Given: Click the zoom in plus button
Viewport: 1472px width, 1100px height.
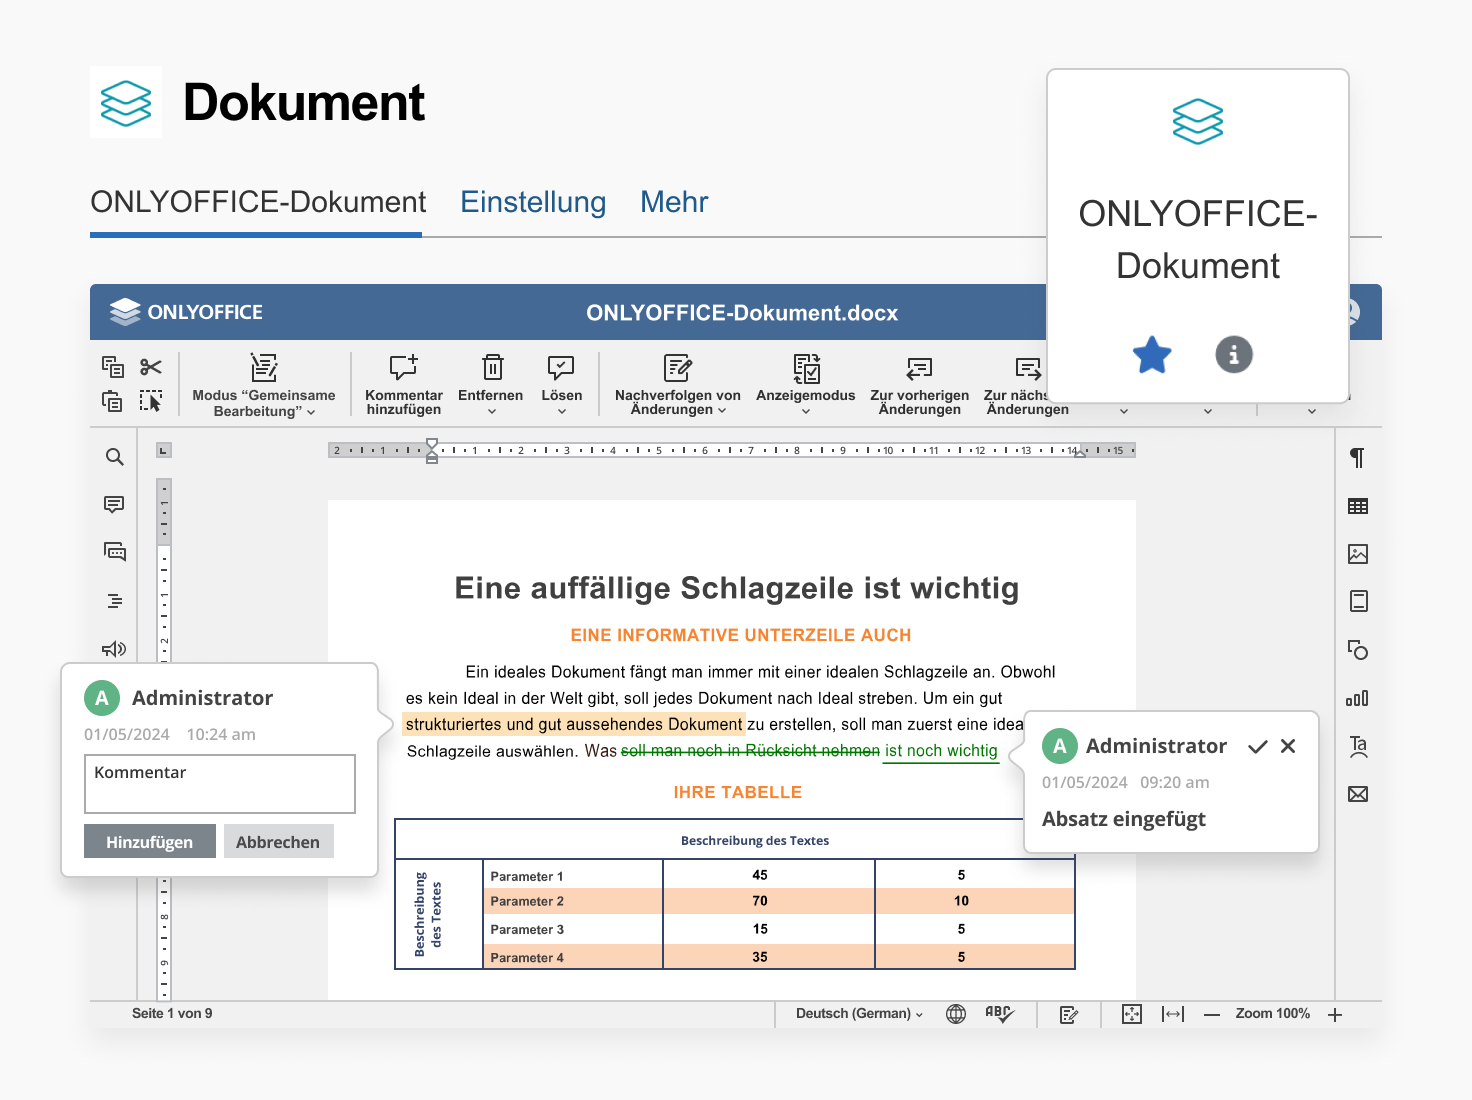Looking at the screenshot, I should (1335, 1015).
